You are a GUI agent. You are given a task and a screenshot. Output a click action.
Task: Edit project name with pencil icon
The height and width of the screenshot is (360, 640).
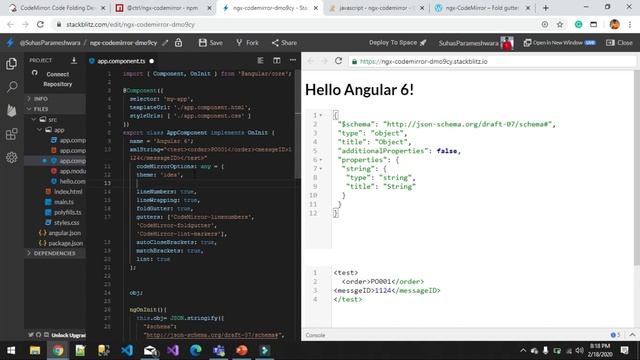[165, 42]
